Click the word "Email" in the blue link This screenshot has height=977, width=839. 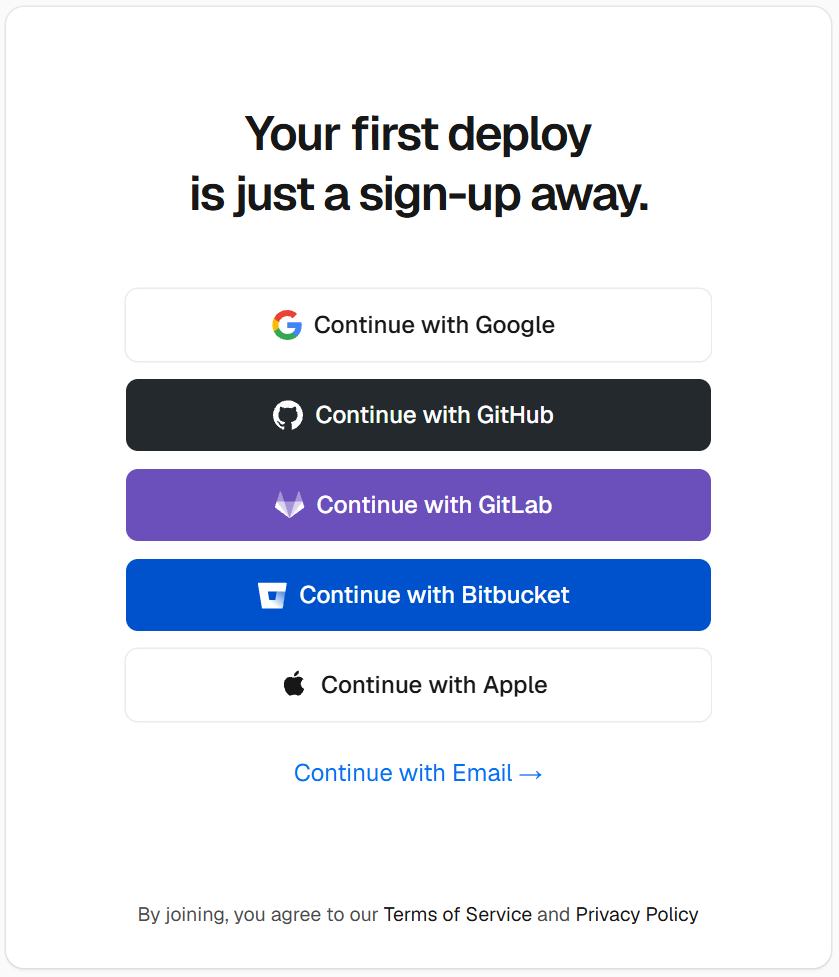click(x=483, y=773)
